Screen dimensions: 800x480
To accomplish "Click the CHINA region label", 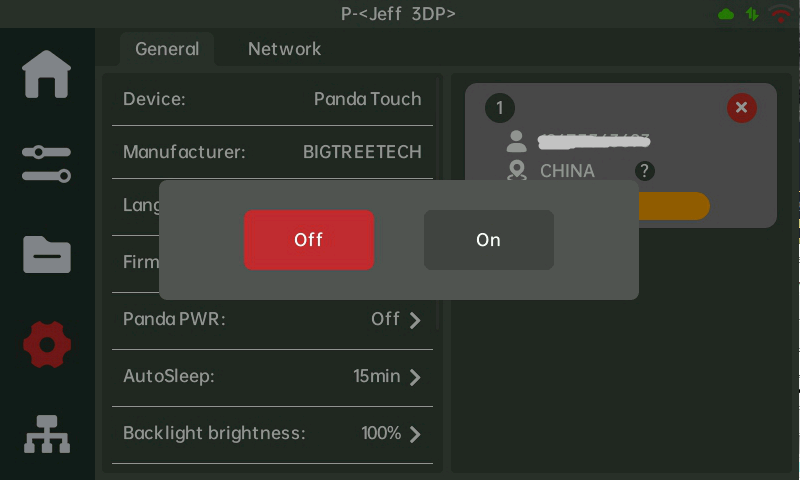I will click(567, 171).
